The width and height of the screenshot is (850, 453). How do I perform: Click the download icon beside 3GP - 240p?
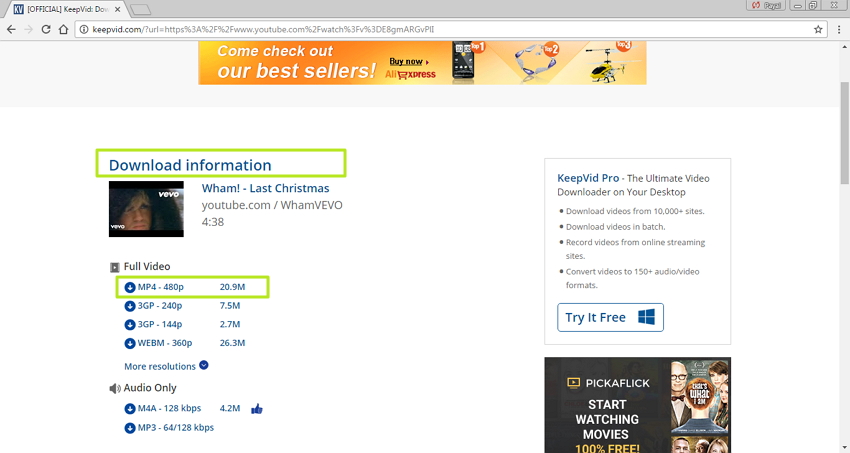click(130, 306)
